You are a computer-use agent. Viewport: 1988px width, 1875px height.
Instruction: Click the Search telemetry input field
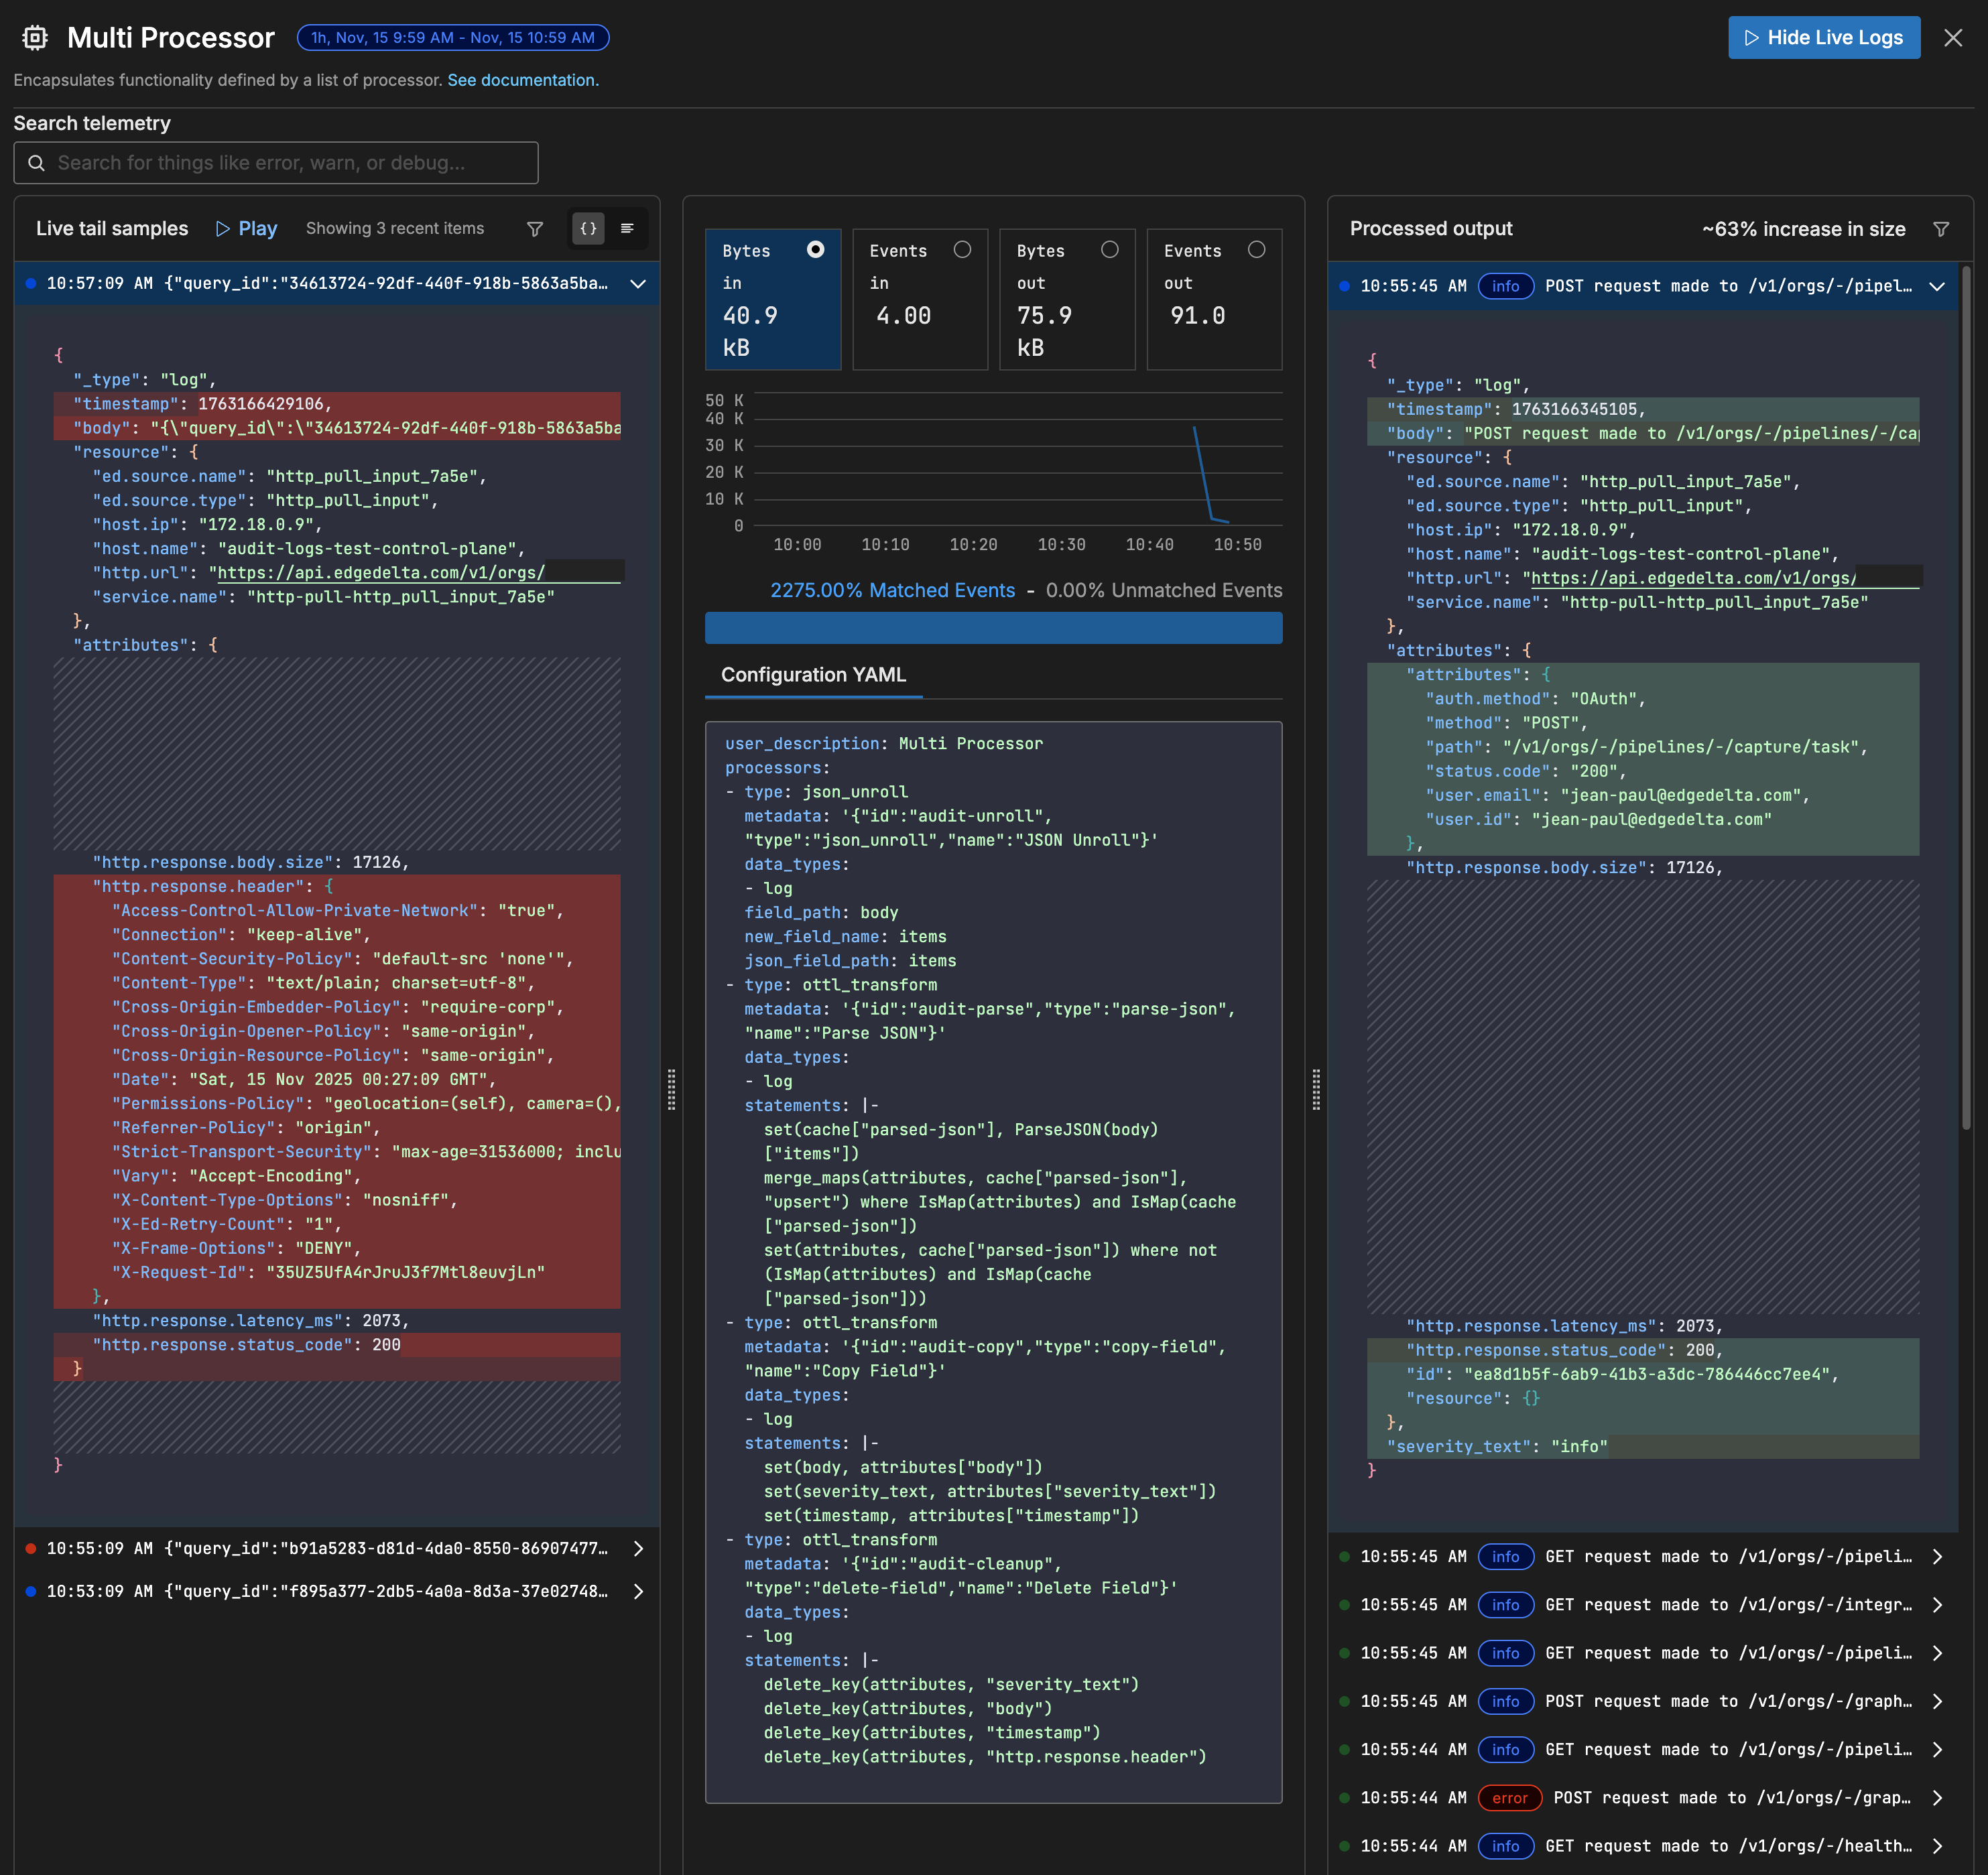click(276, 162)
